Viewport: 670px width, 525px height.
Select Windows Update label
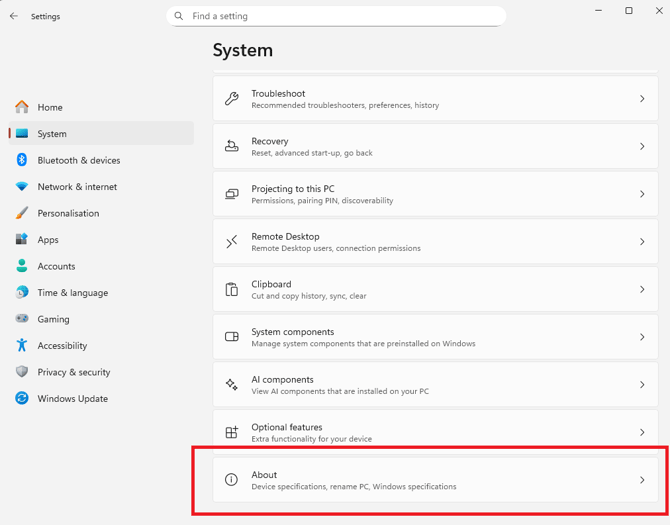point(72,399)
